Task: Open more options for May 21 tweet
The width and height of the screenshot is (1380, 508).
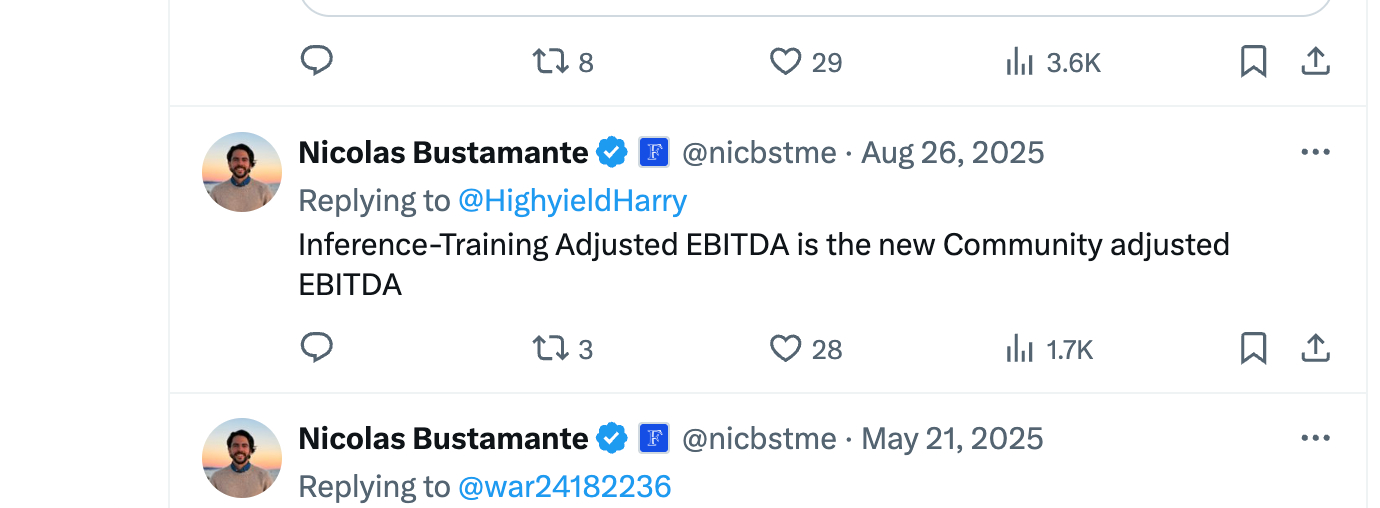Action: 1315,438
